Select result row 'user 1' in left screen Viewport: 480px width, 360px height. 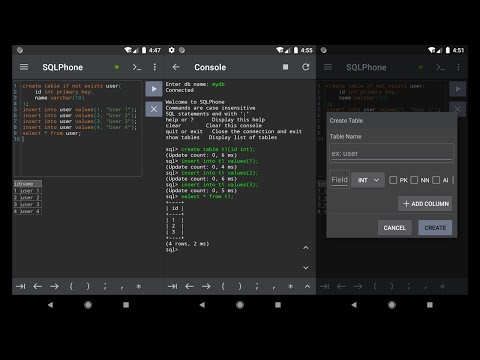click(x=28, y=191)
